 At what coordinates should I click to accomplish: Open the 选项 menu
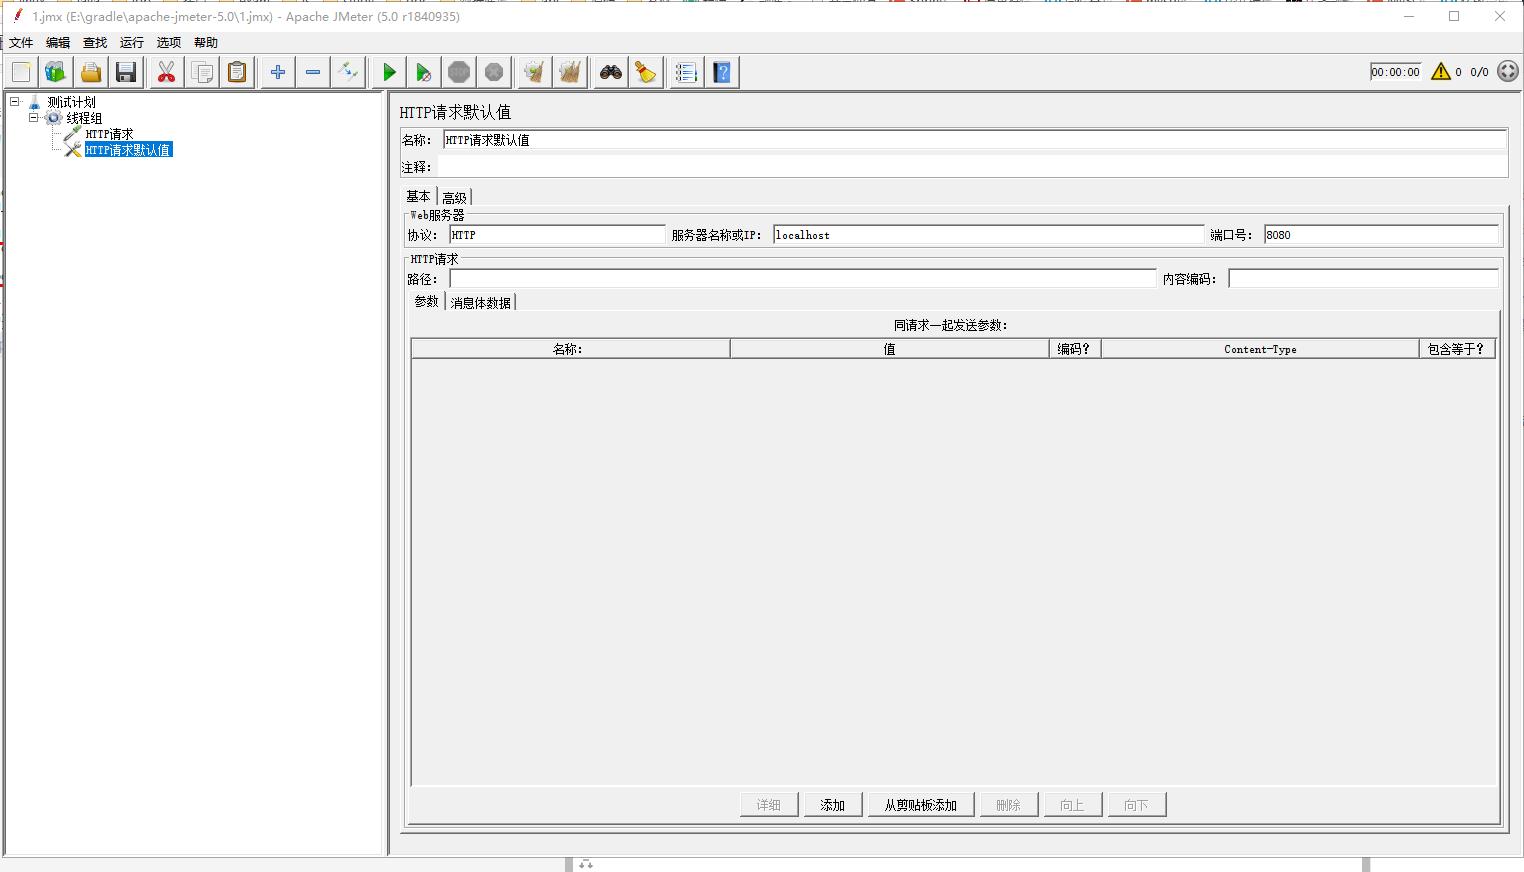[169, 42]
